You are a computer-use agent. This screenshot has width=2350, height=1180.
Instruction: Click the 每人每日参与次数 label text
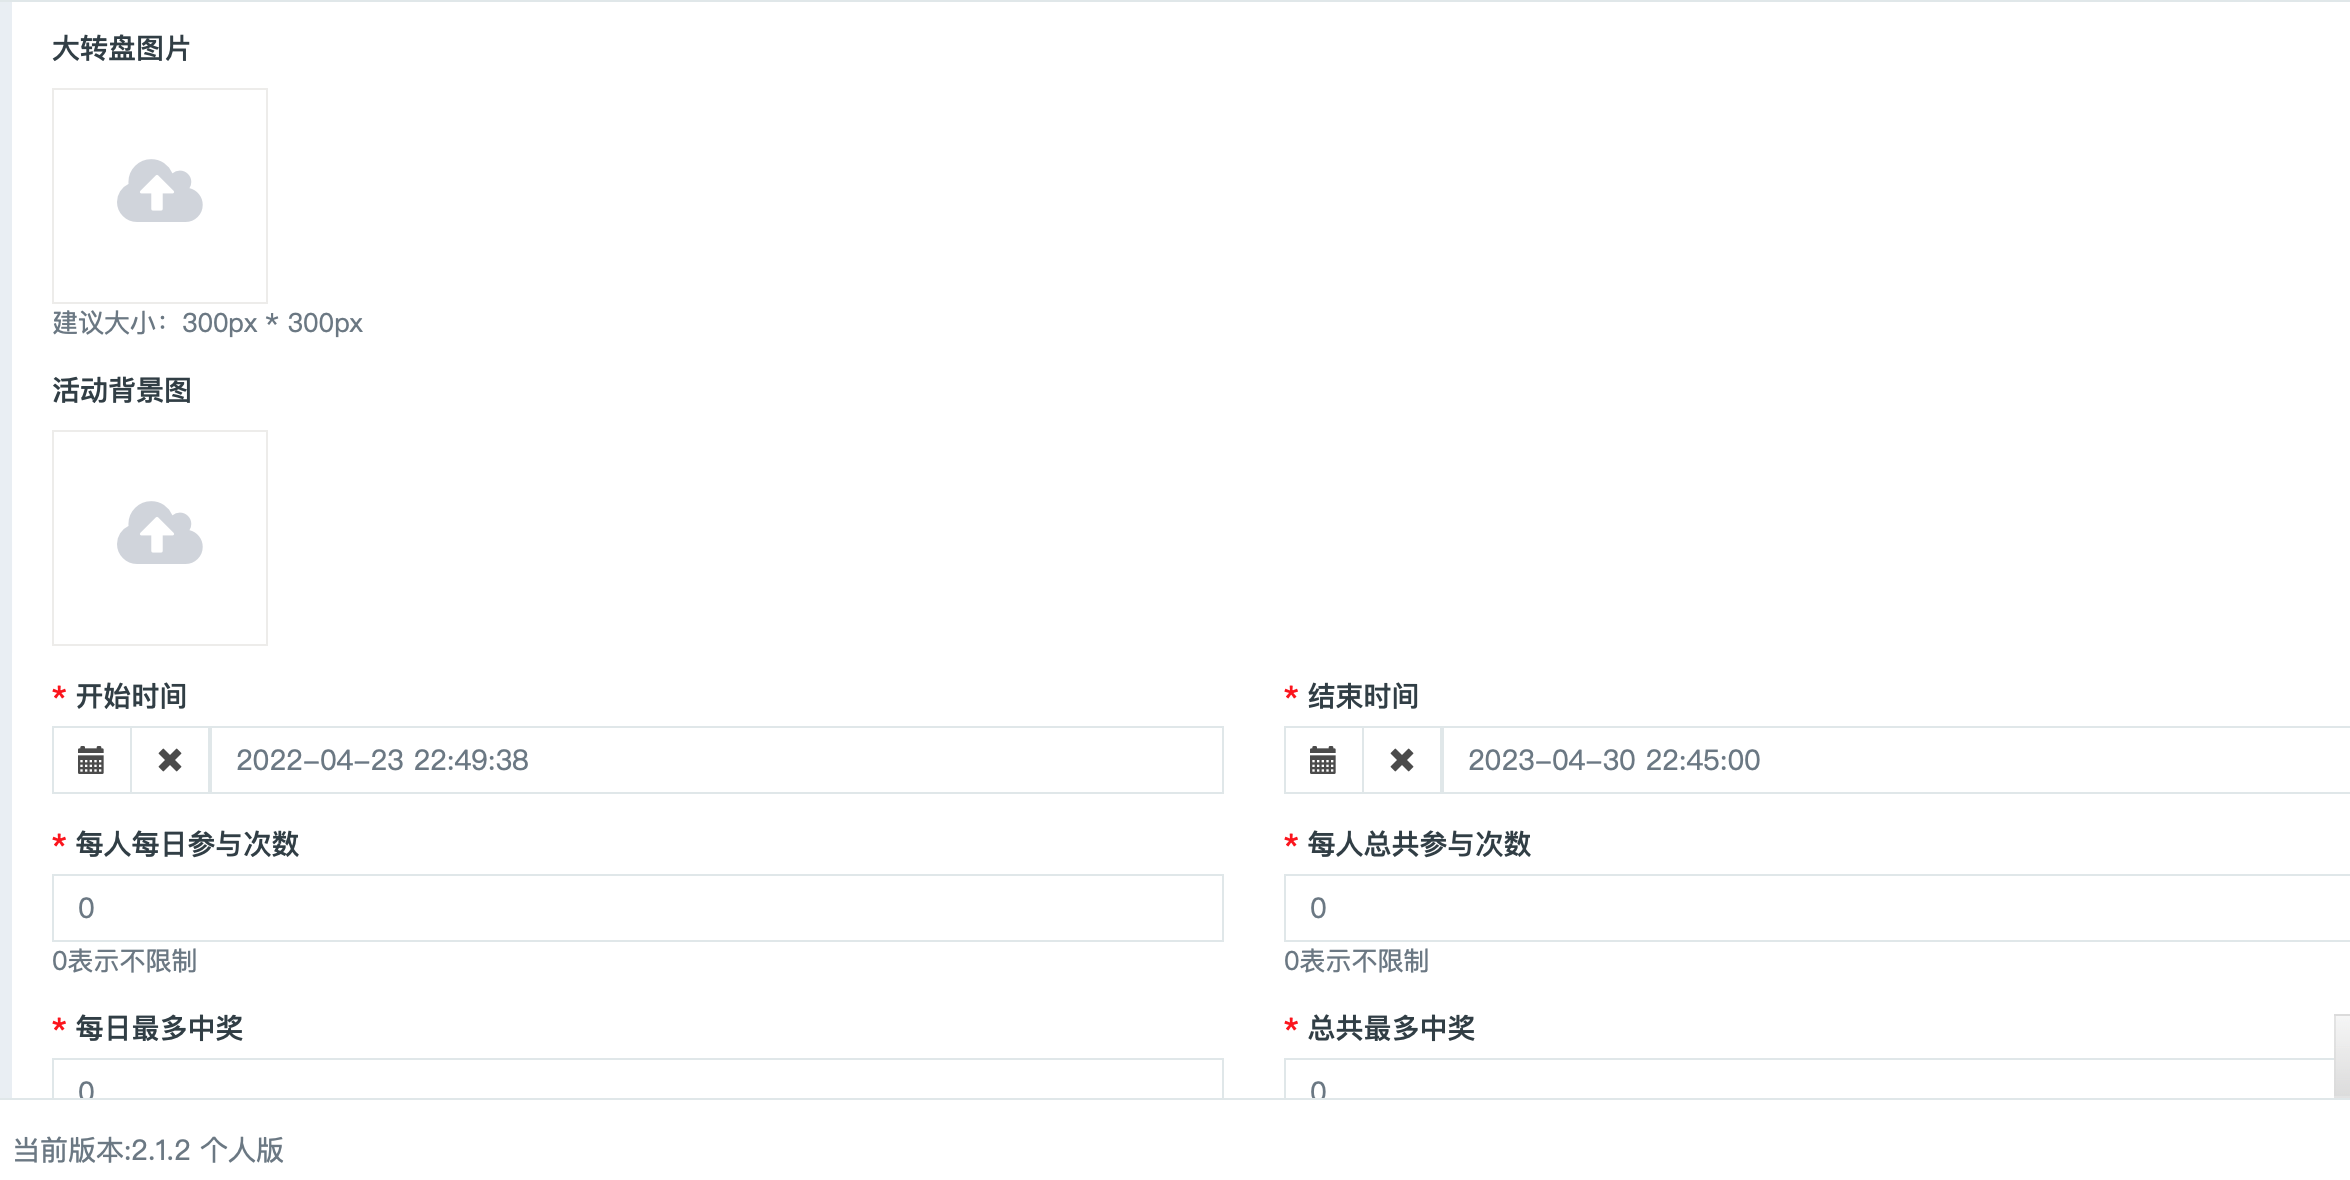(x=187, y=844)
